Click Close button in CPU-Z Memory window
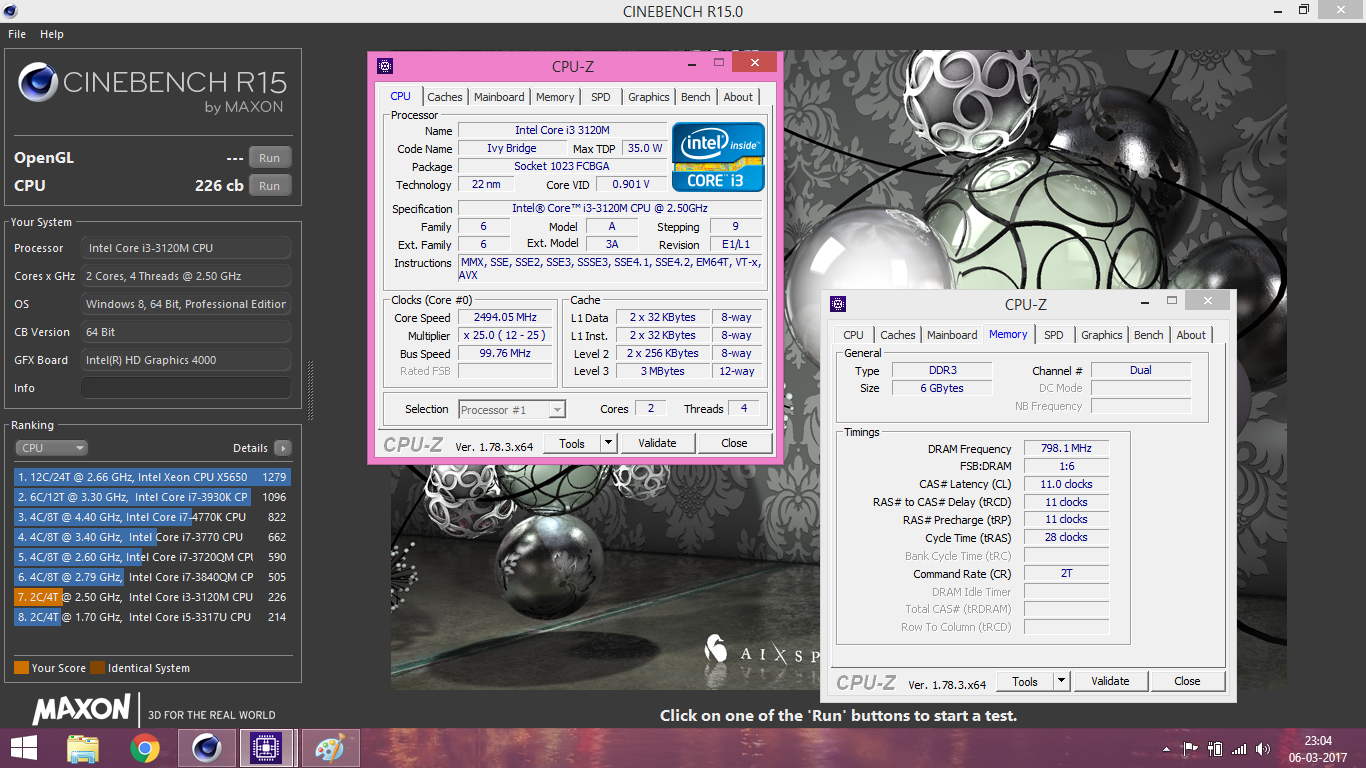The image size is (1366, 768). [1187, 681]
